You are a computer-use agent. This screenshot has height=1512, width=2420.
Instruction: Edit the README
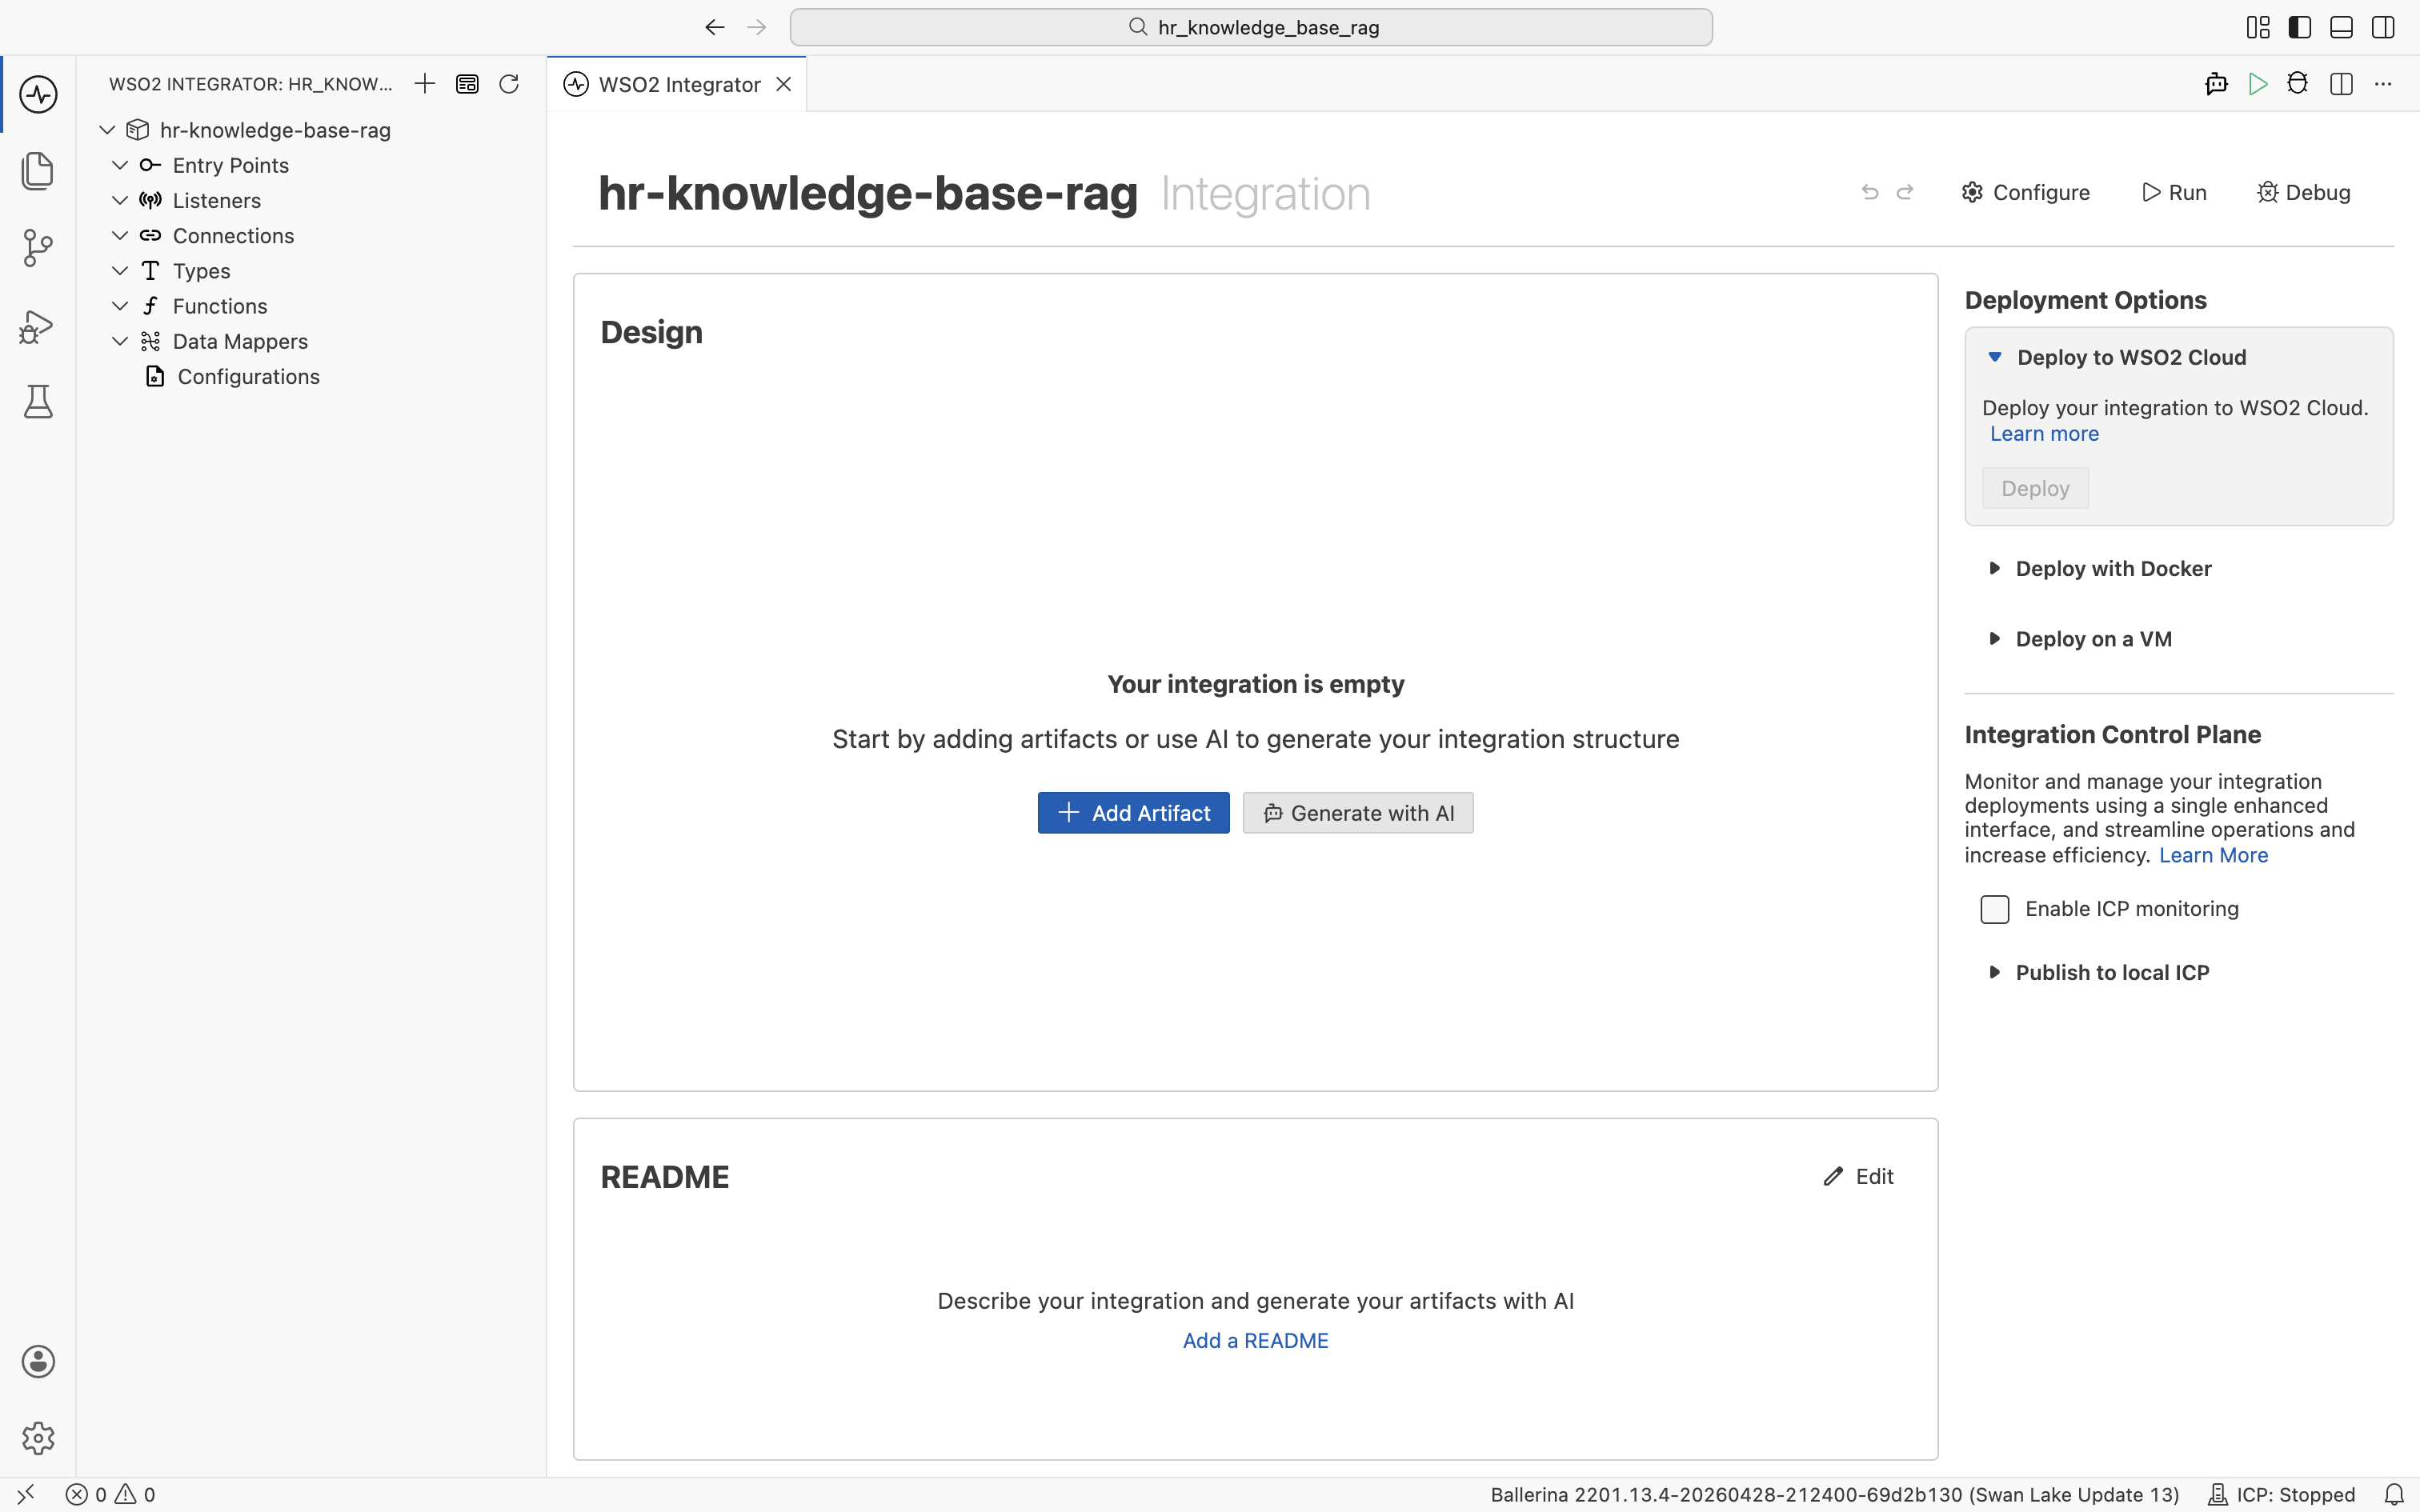pyautogui.click(x=1859, y=1177)
